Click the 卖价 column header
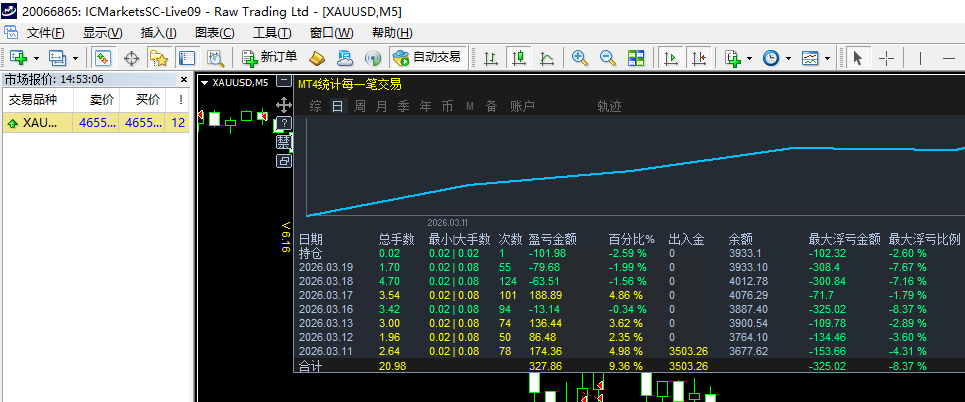This screenshot has height=402, width=965. tap(96, 100)
